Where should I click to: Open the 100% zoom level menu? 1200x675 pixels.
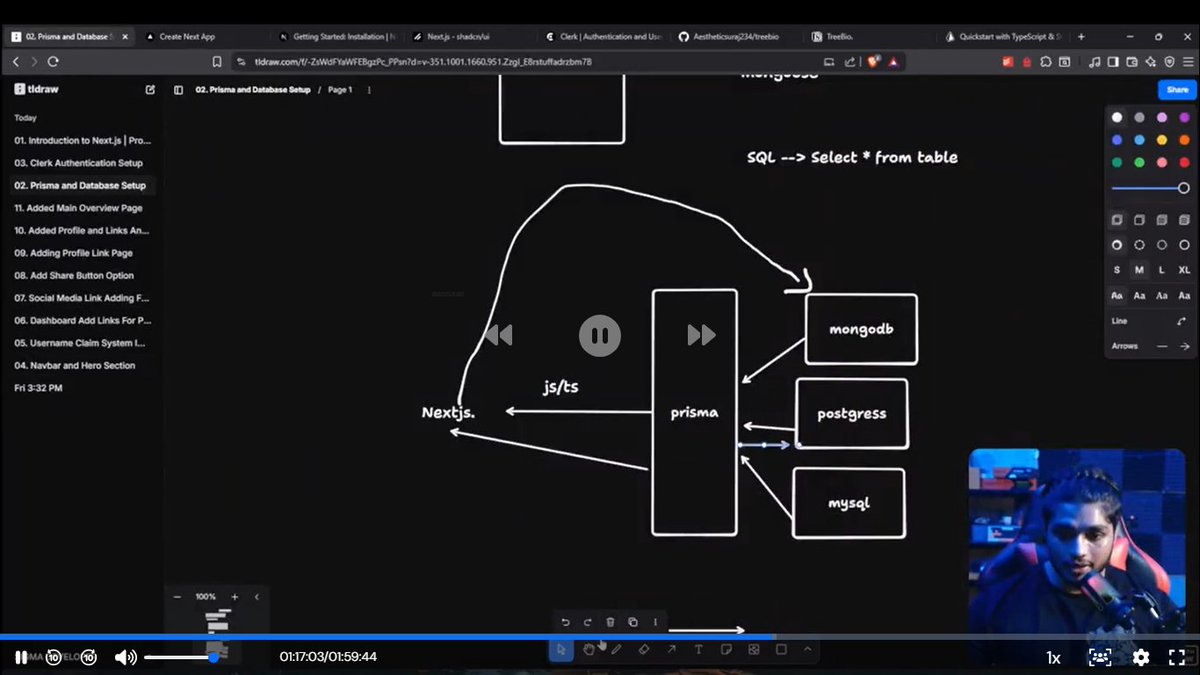point(206,597)
